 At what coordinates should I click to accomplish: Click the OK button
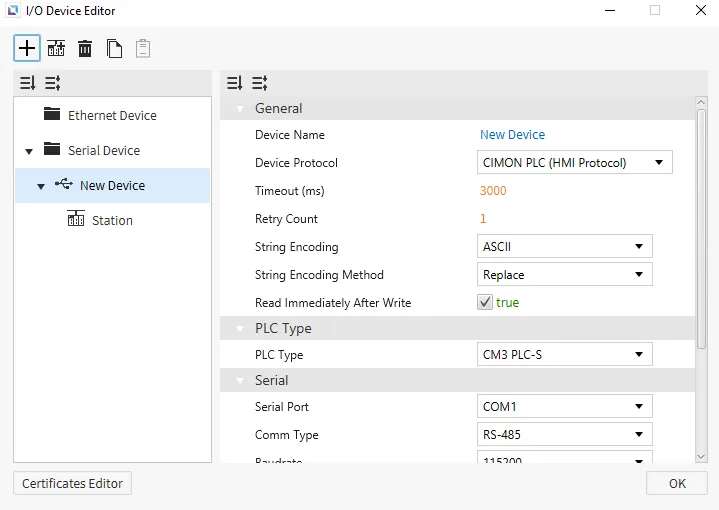pyautogui.click(x=677, y=483)
